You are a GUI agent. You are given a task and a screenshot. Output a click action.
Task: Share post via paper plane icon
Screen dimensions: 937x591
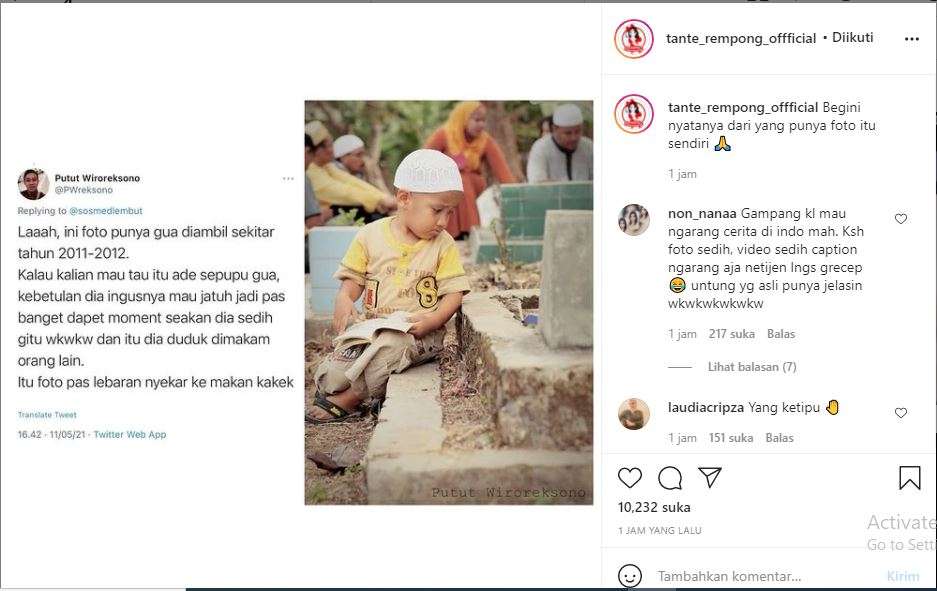tap(710, 478)
